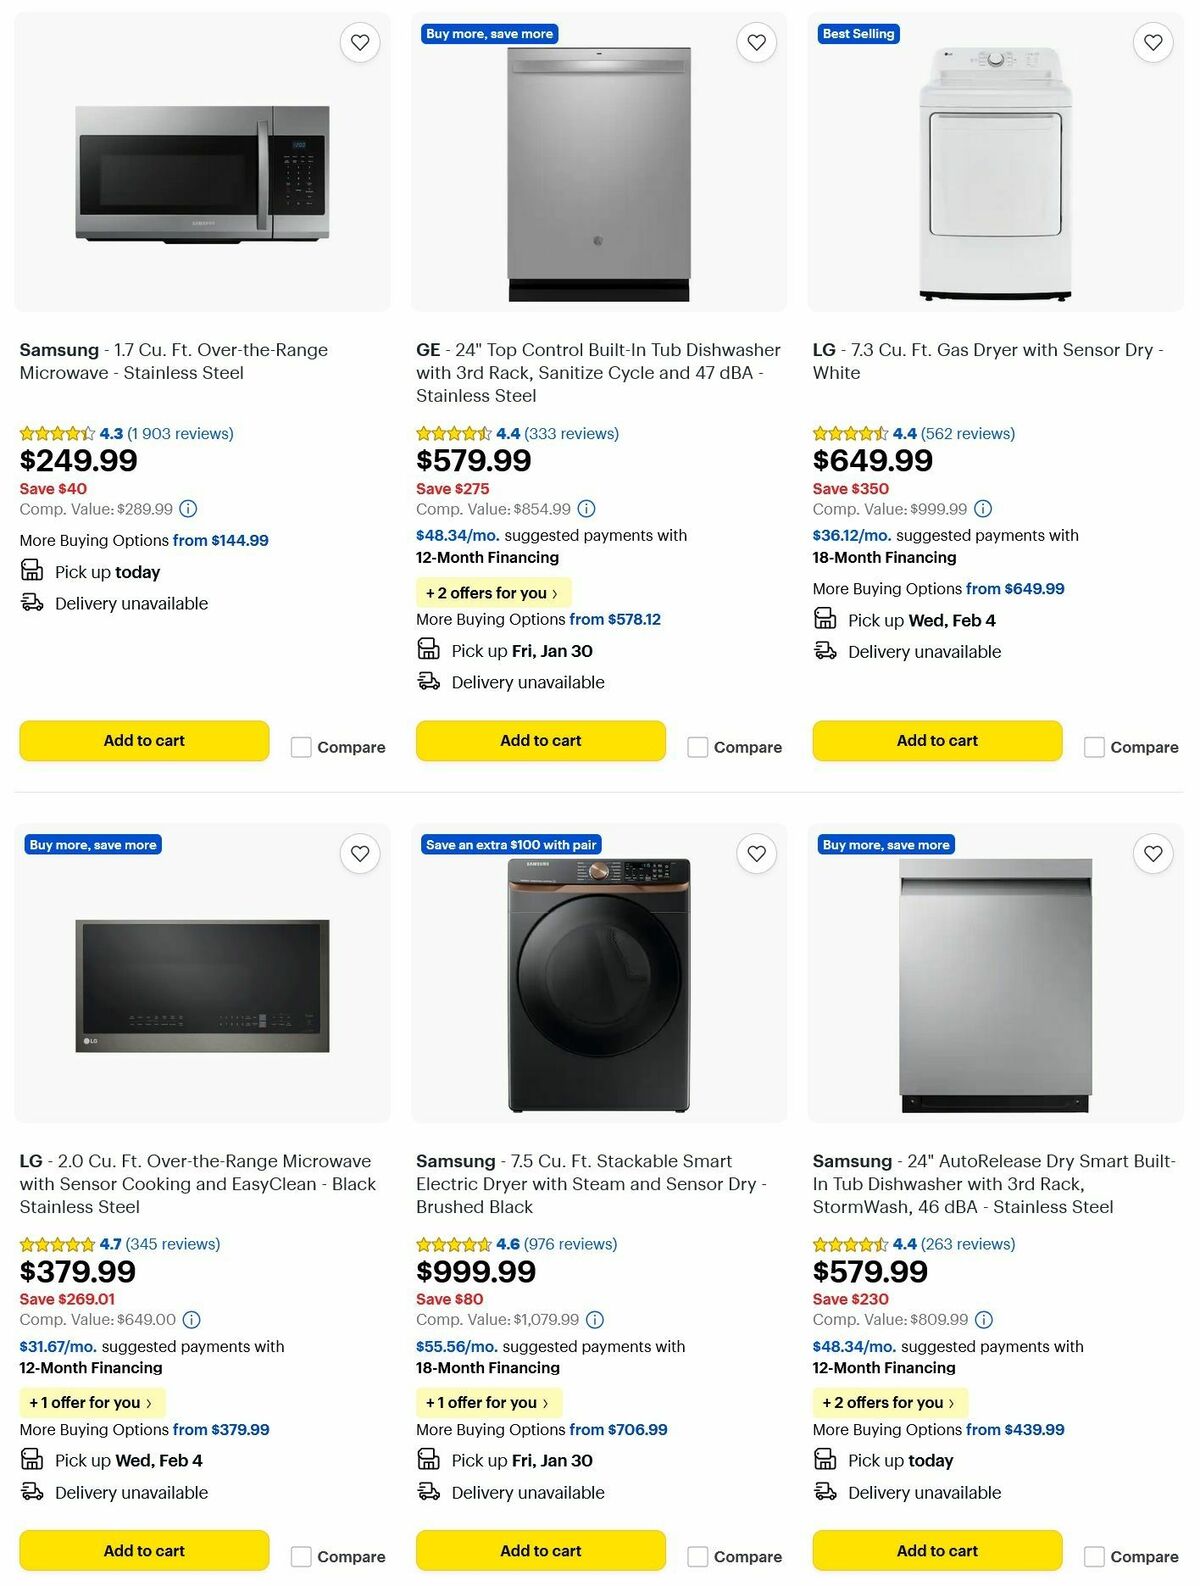Screen dimensions: 1200x1586
Task: Add the LG gas dryer to cart
Action: point(936,741)
